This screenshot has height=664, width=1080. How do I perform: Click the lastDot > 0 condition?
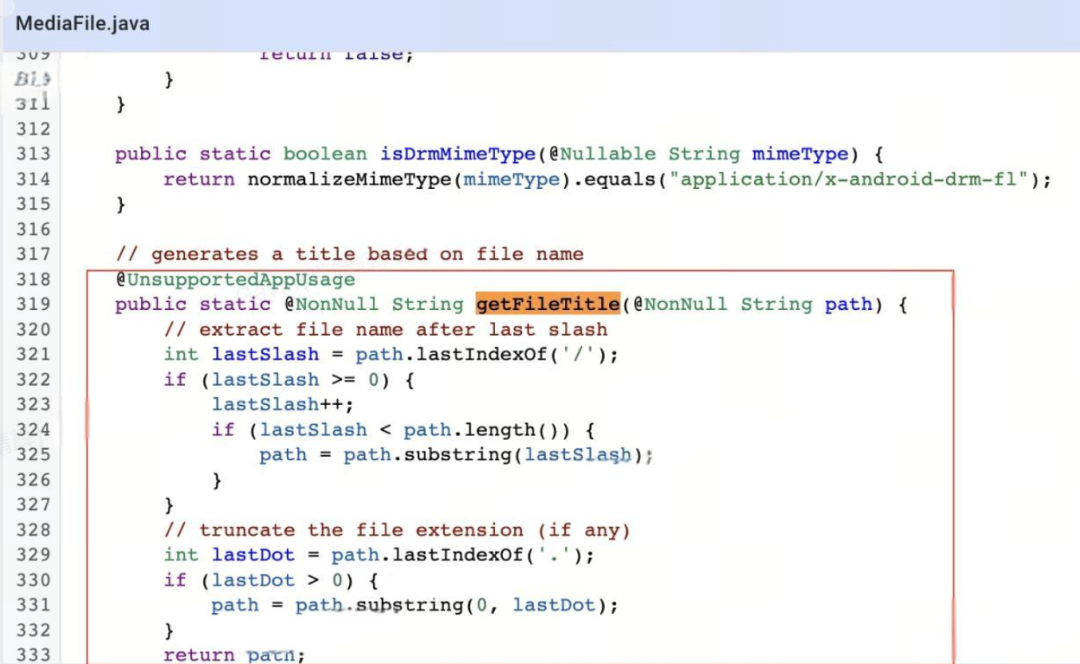tap(277, 580)
